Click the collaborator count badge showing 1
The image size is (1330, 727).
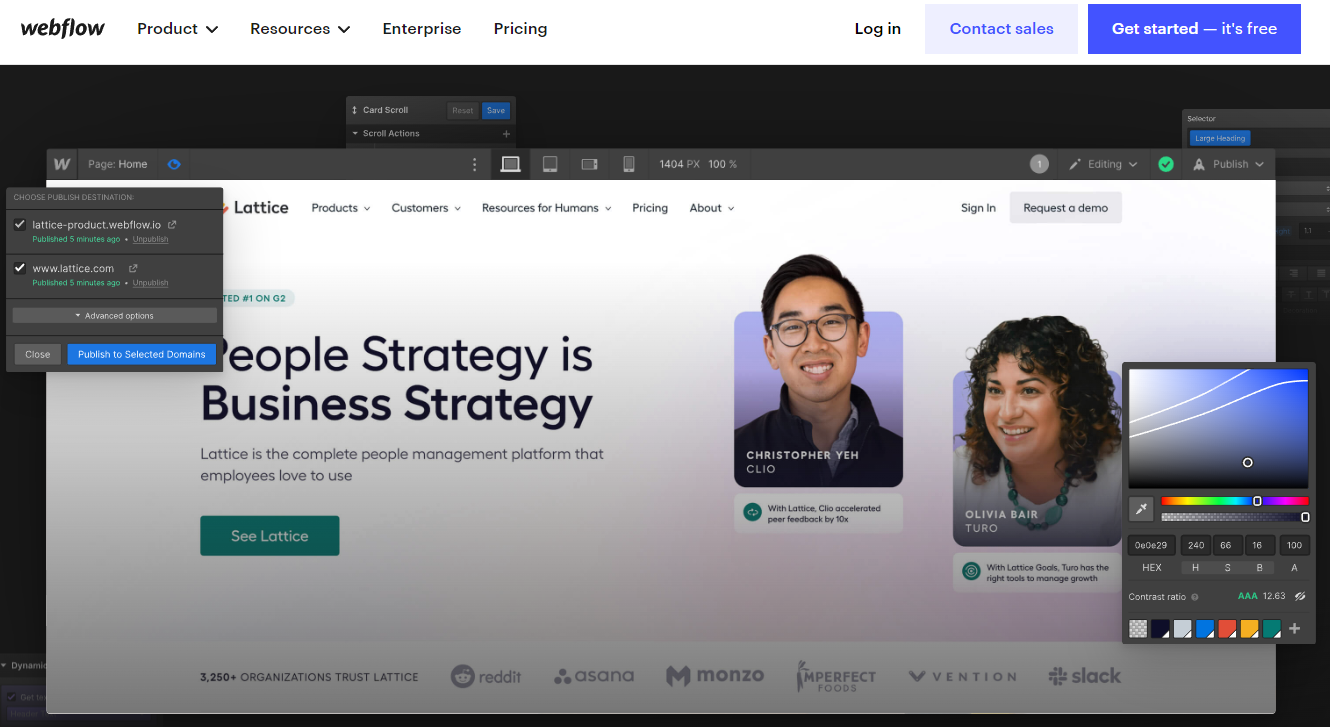pos(1039,164)
